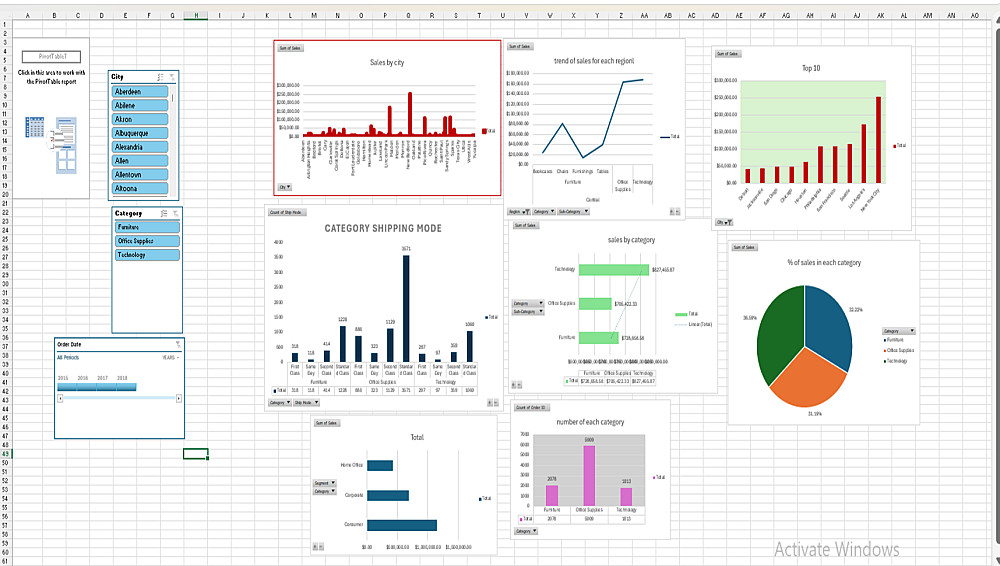Image resolution: width=1000 pixels, height=566 pixels.
Task: Collapse entire field on trend of sales chart
Action: [677, 212]
